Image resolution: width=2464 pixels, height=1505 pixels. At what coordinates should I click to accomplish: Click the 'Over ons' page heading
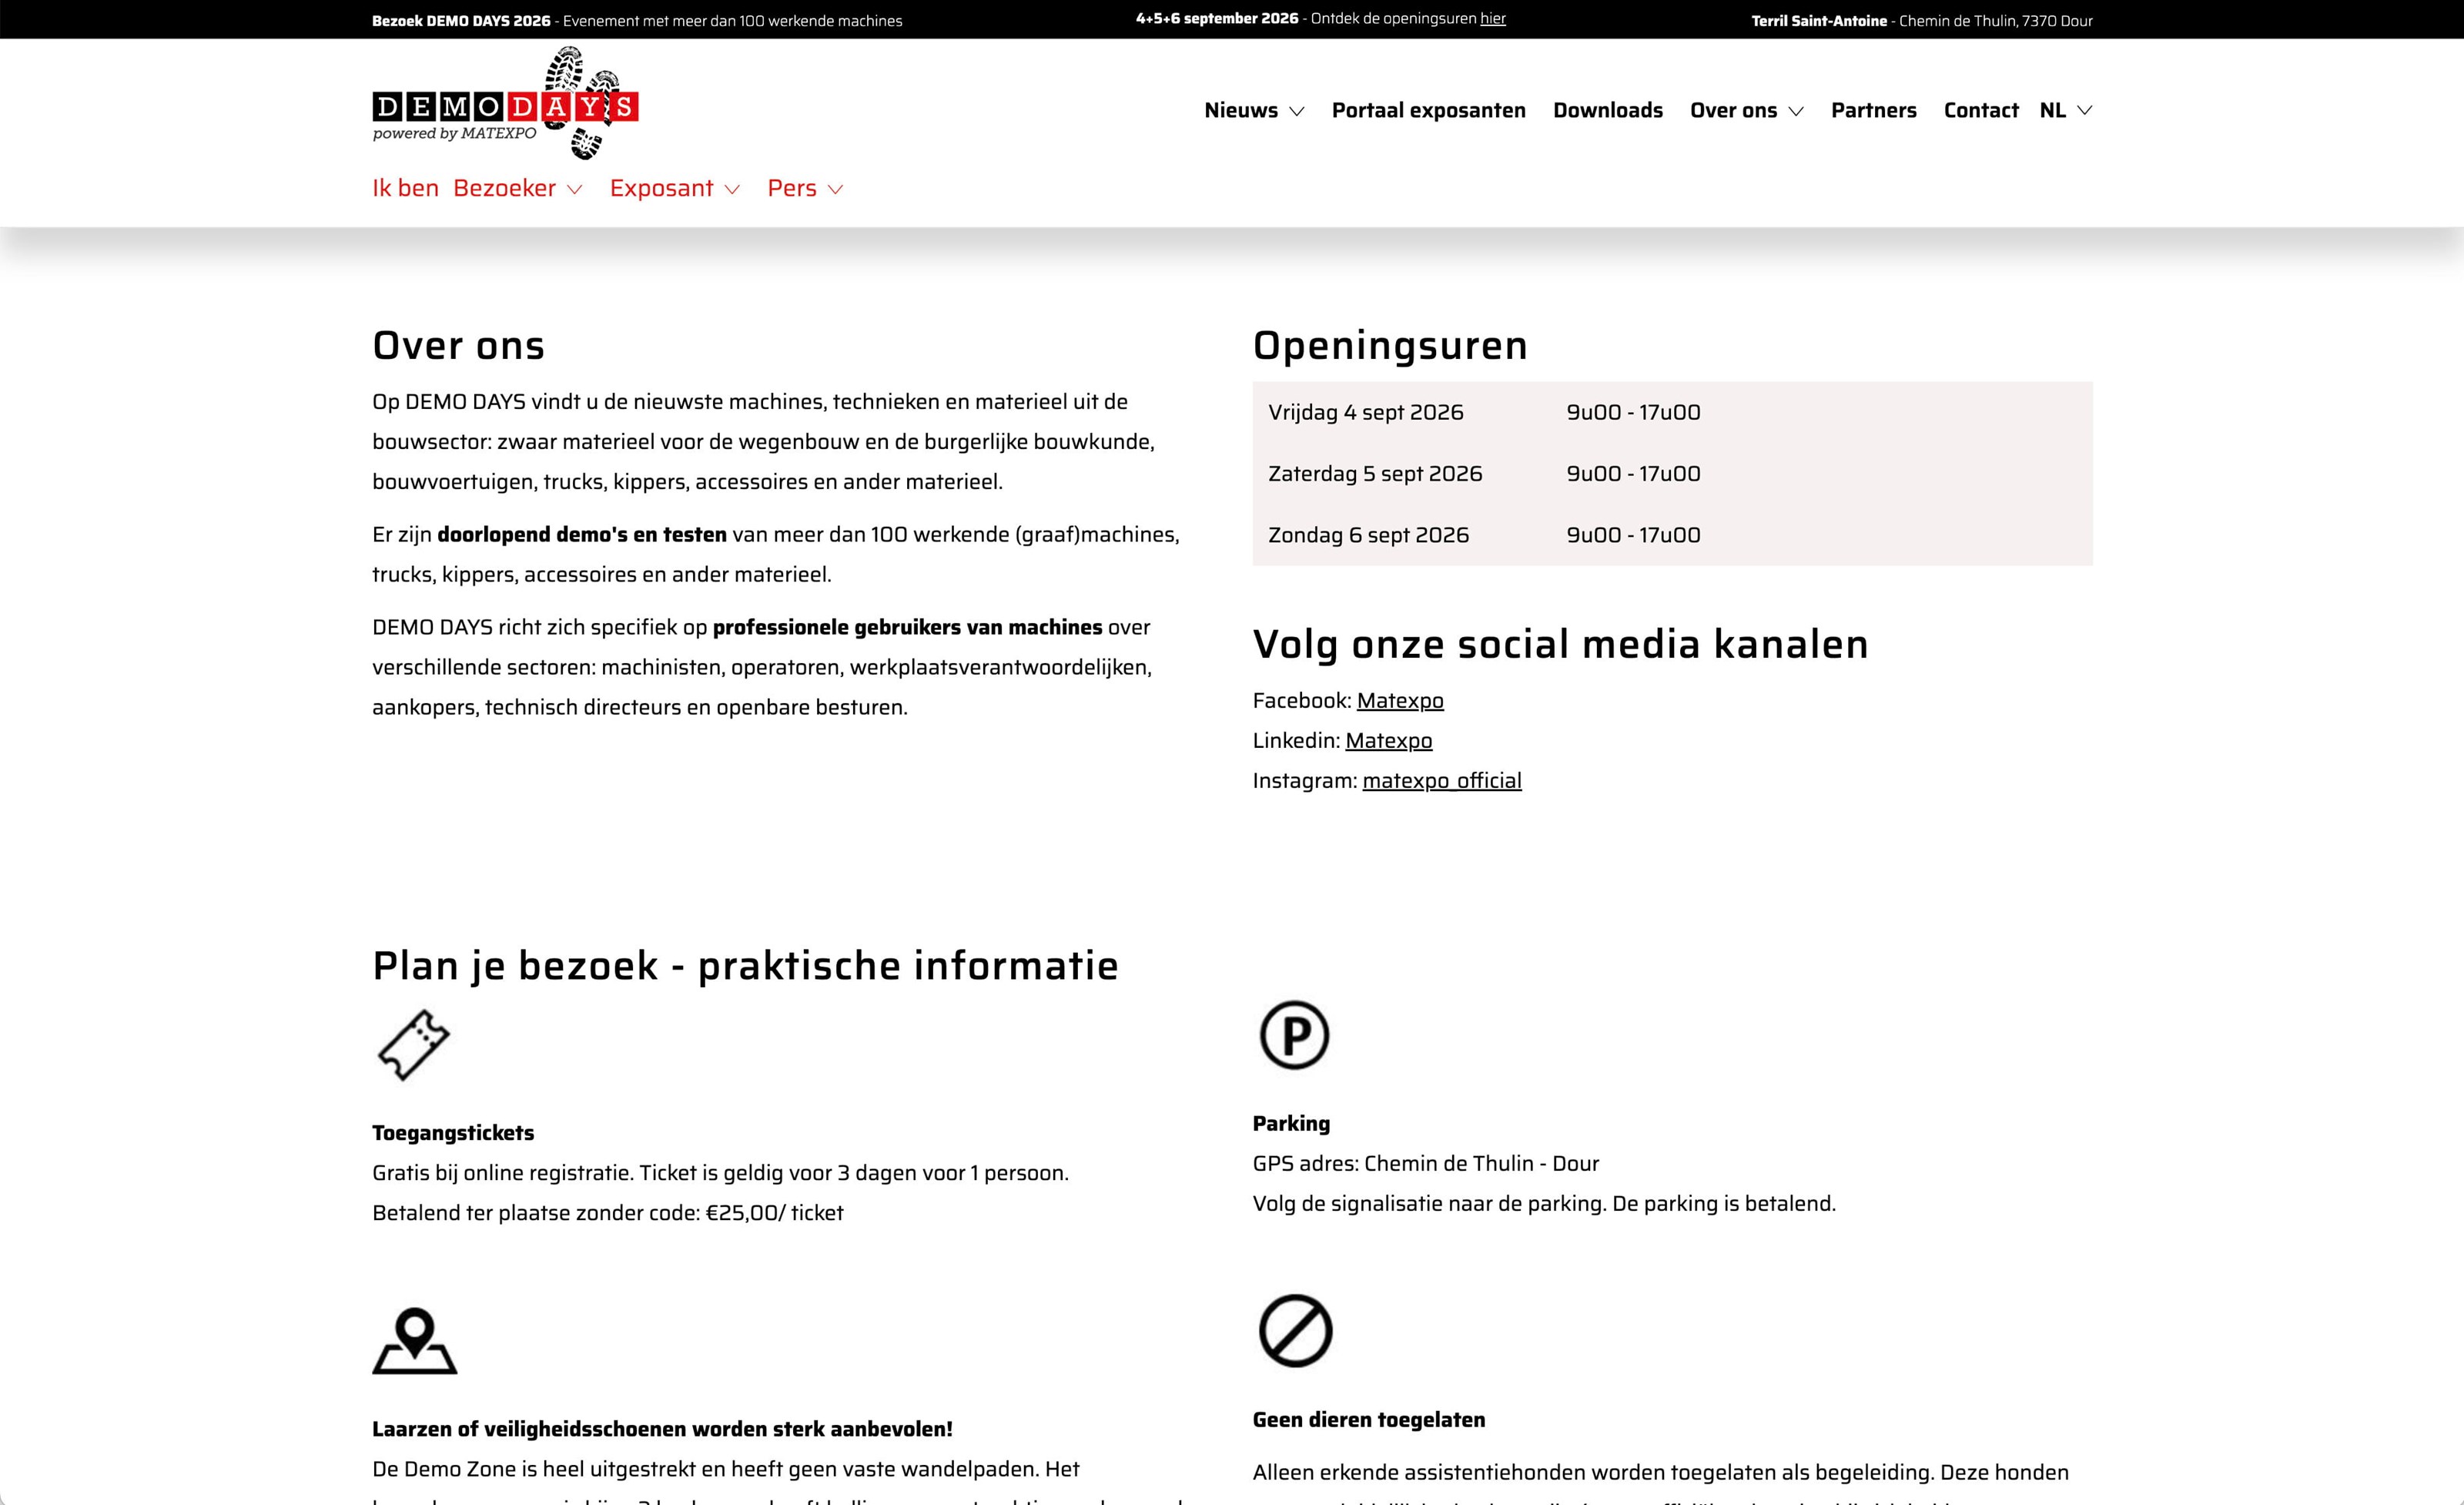point(458,345)
